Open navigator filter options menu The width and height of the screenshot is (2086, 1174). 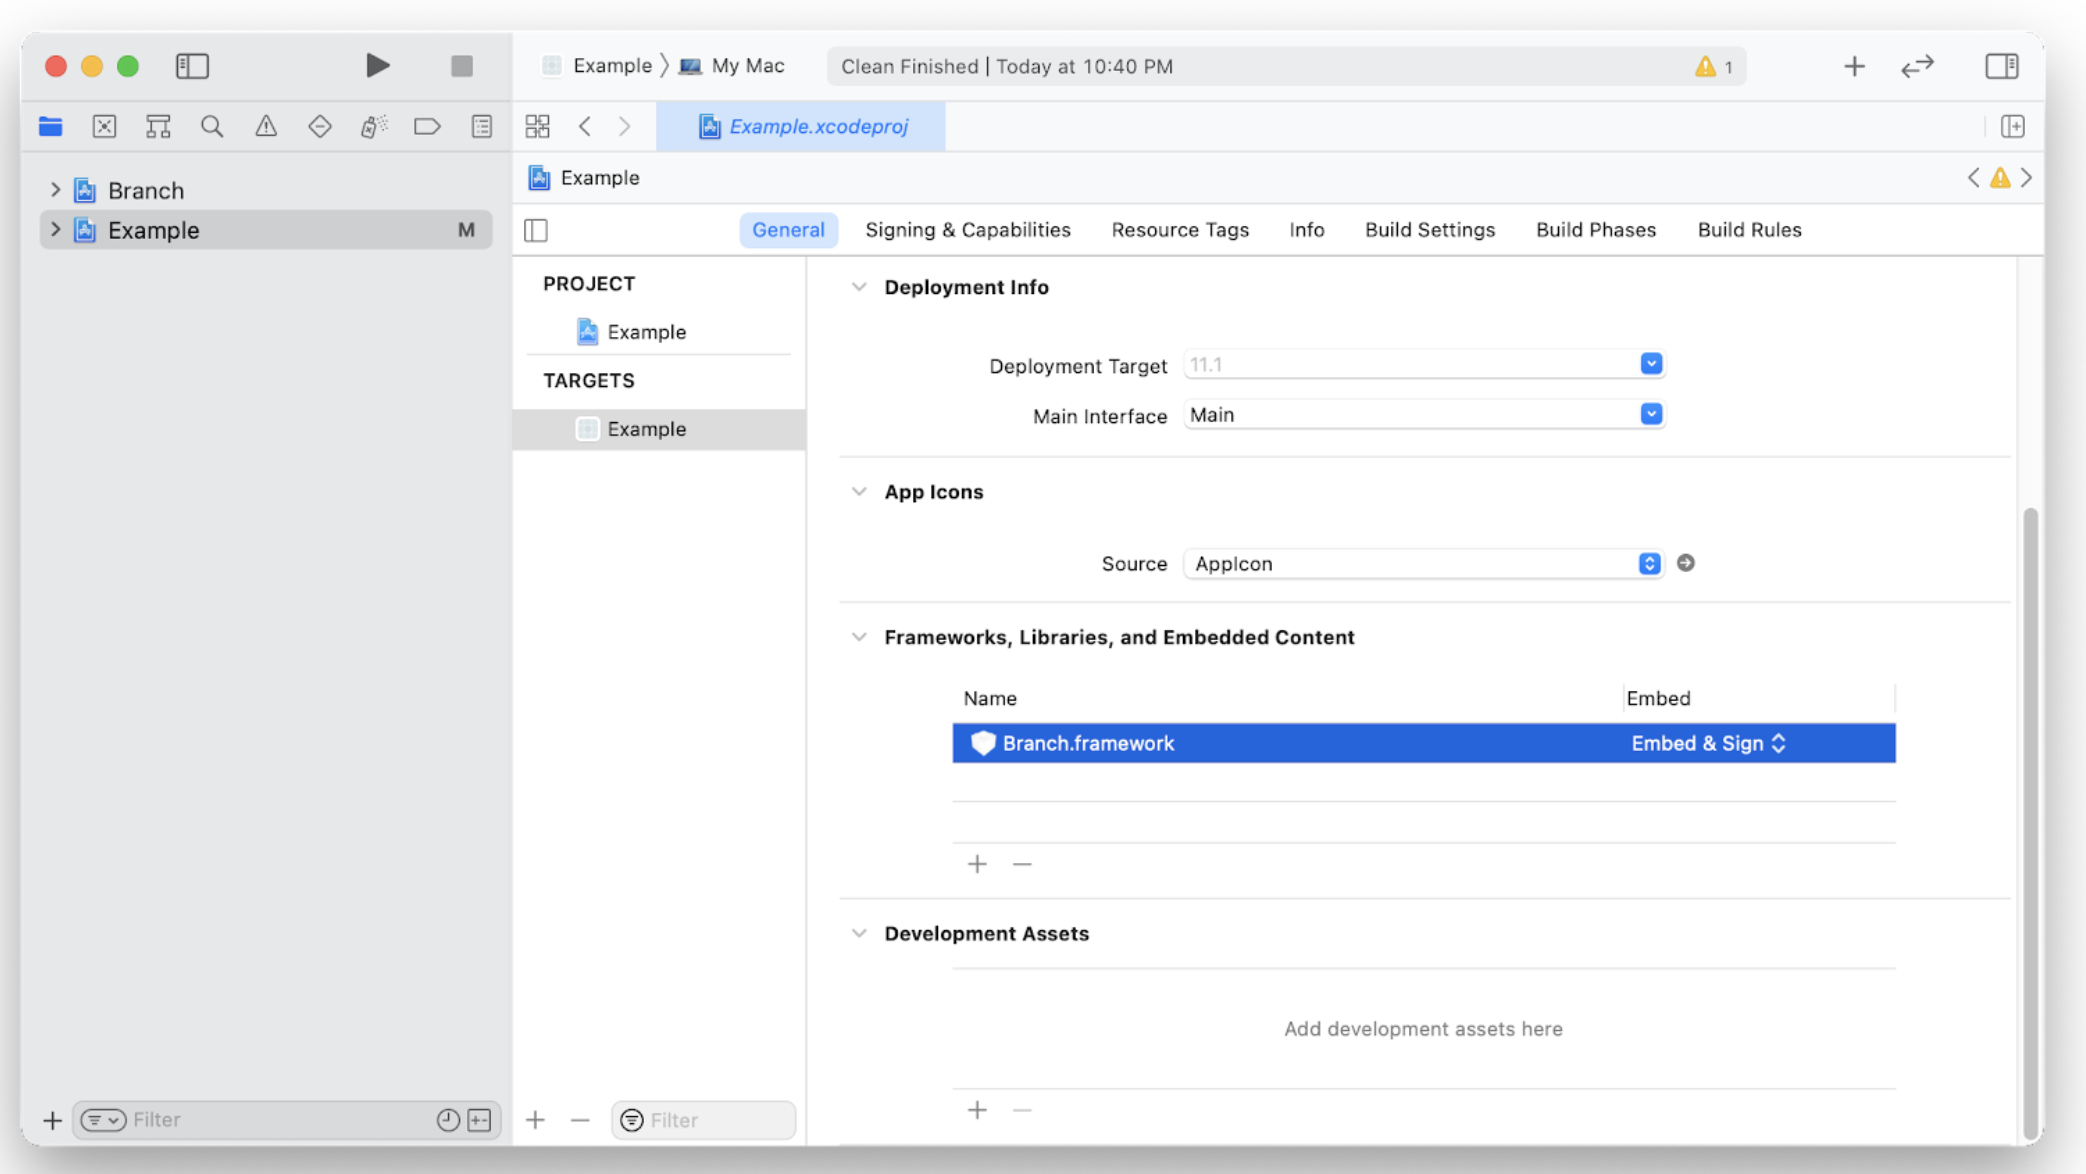pos(103,1120)
